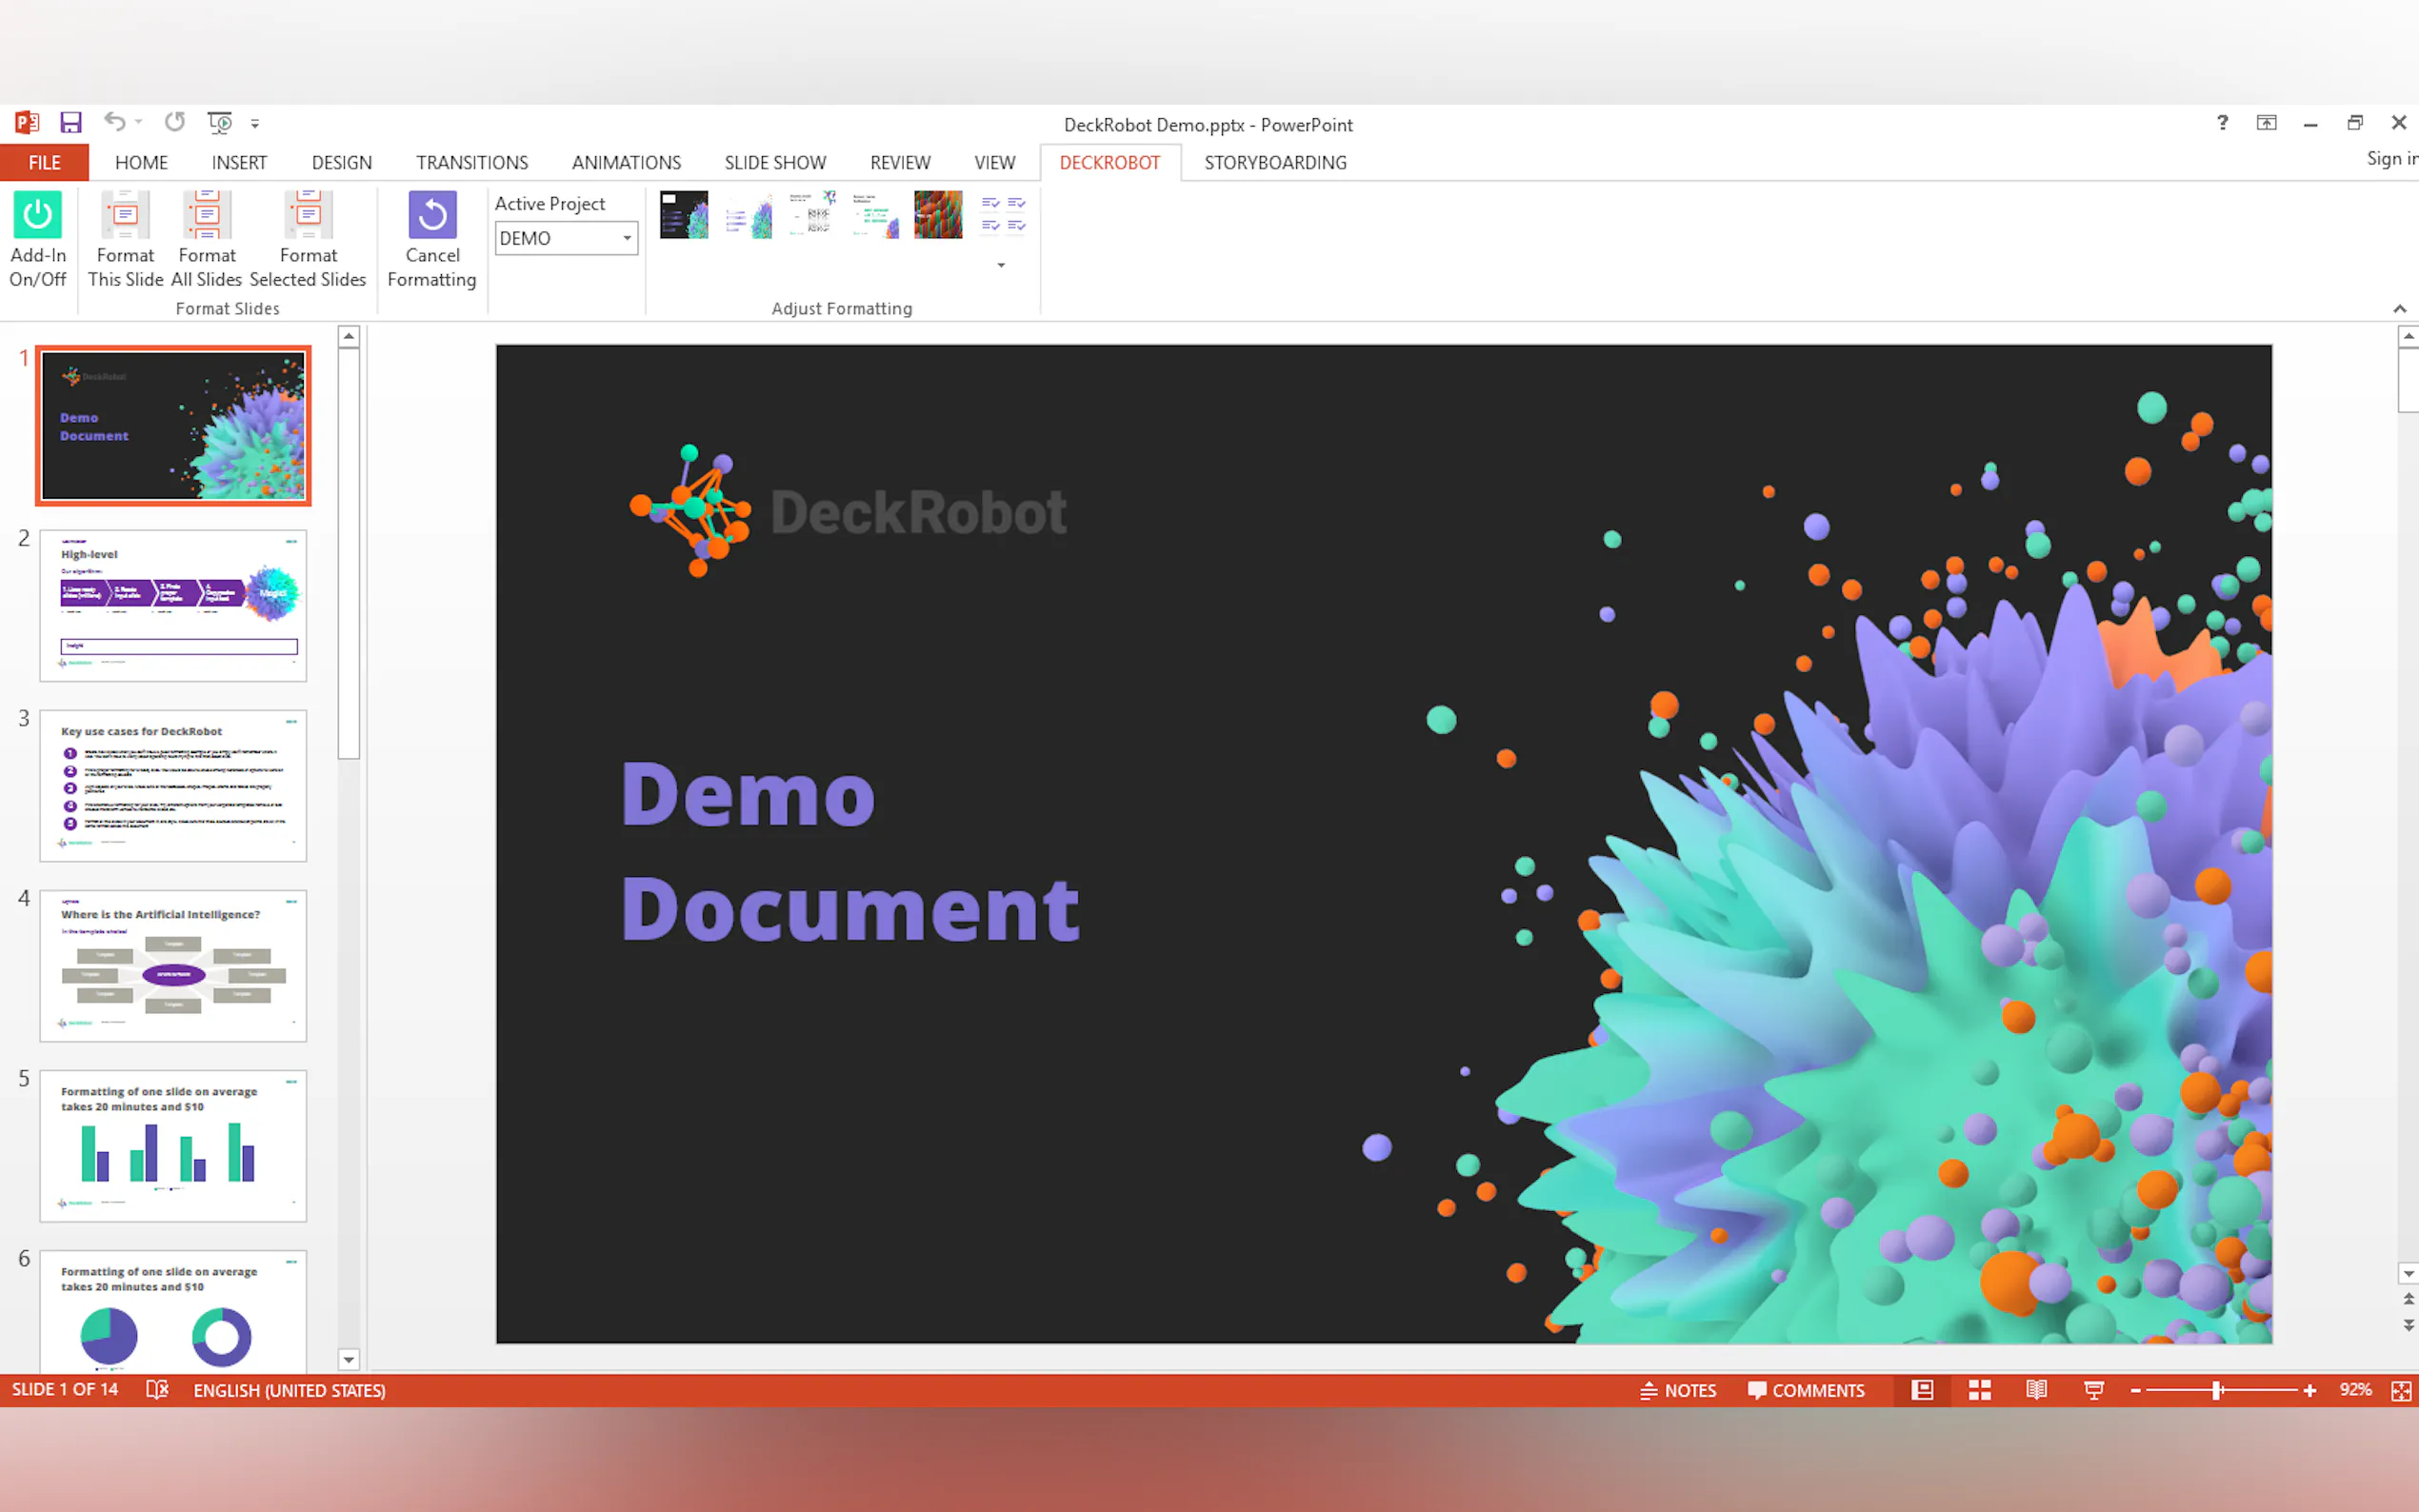
Task: Open the Customize Quick Access Toolbar dropdown
Action: point(255,124)
